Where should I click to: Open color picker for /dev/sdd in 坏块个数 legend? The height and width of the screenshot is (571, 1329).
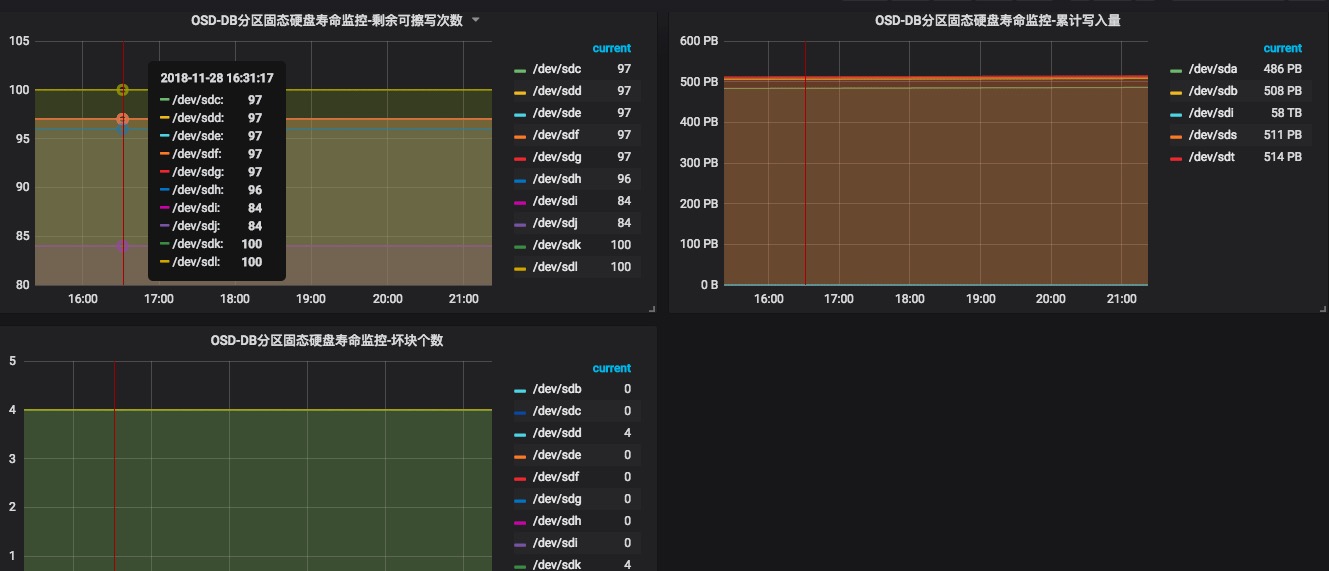(520, 434)
